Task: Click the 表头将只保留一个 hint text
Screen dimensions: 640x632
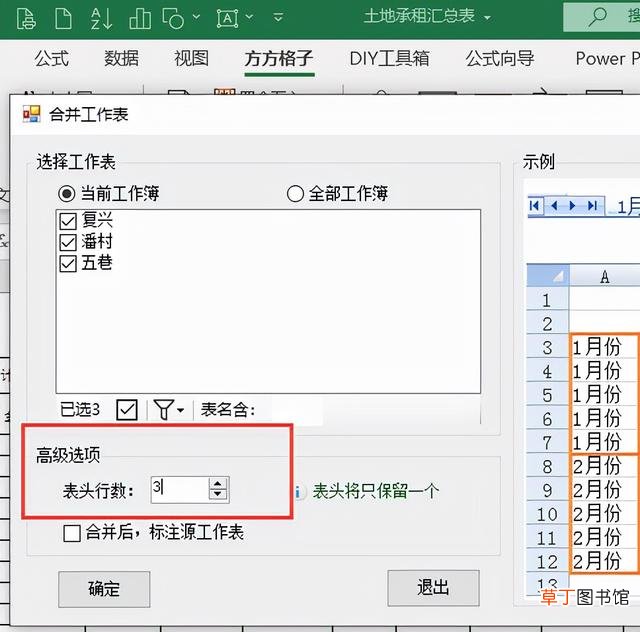Action: click(376, 491)
